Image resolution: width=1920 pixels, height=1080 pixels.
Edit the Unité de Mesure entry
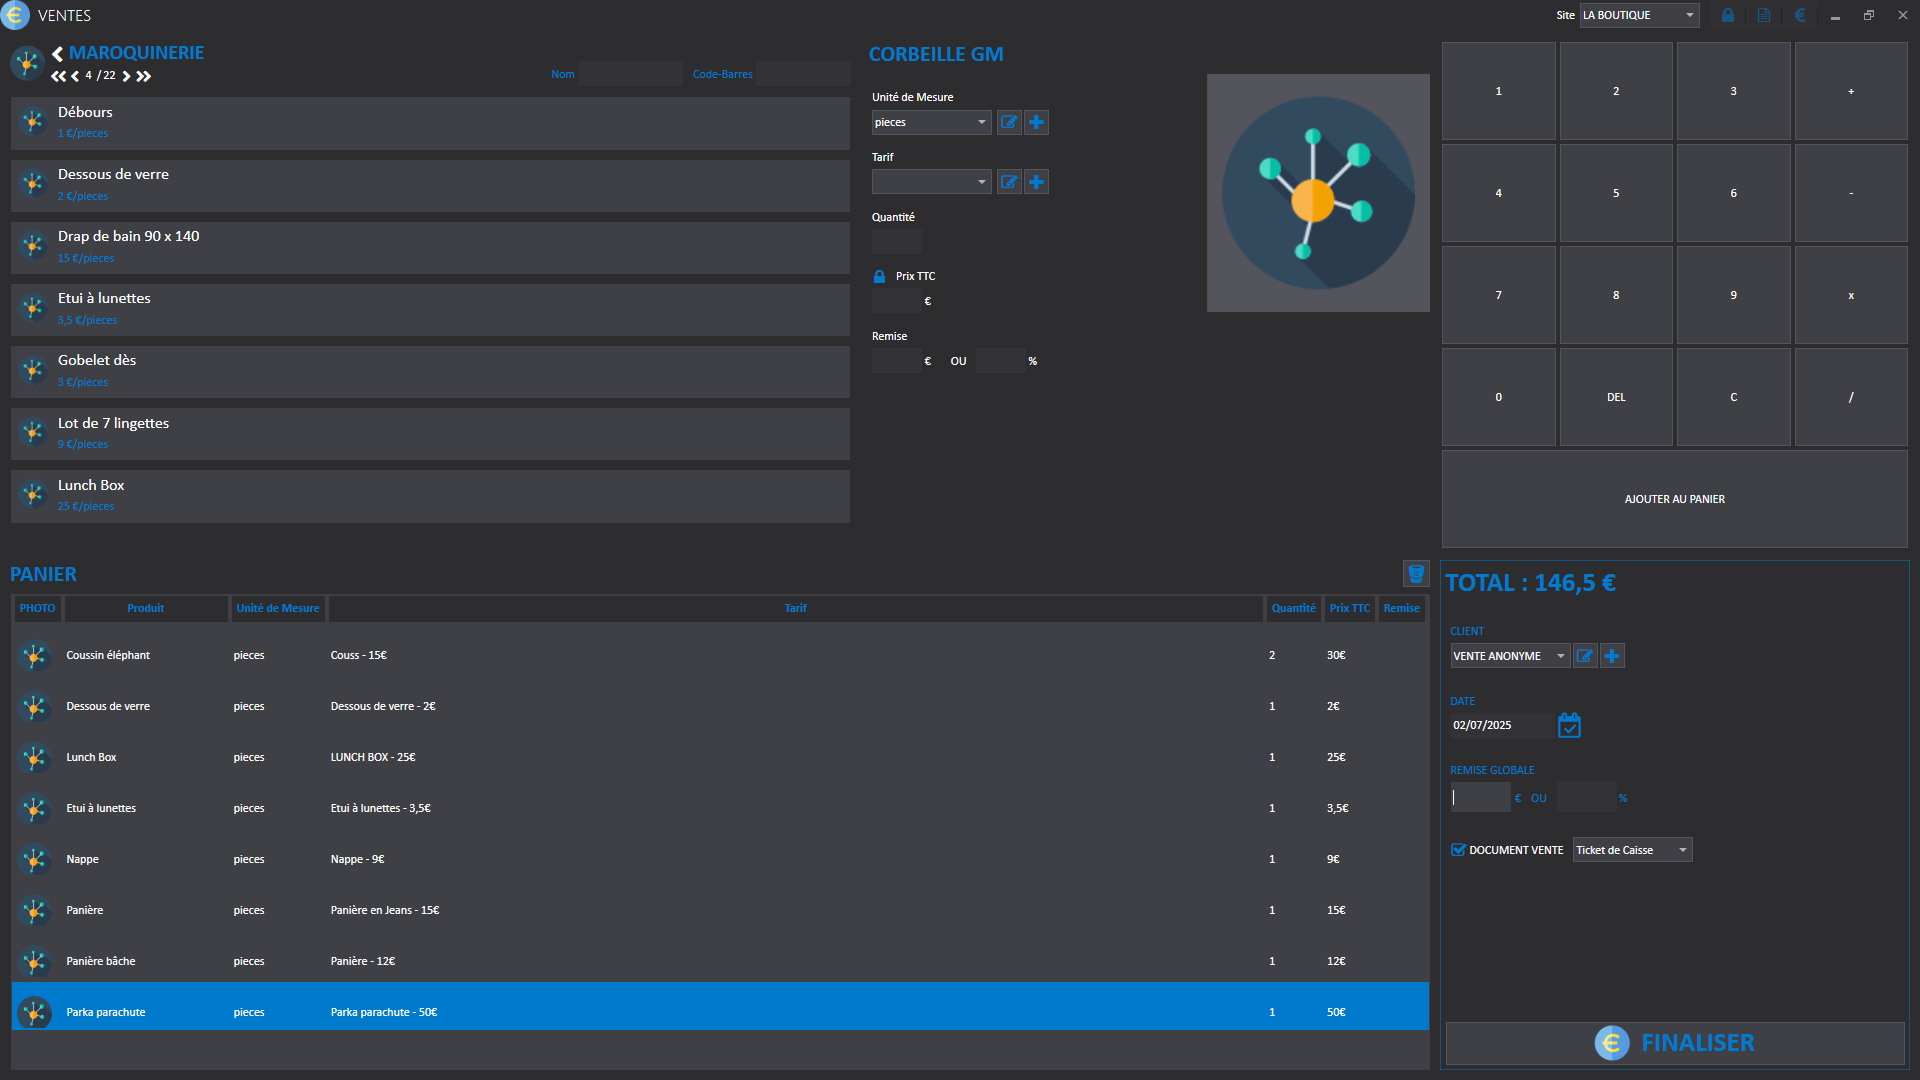[1009, 122]
